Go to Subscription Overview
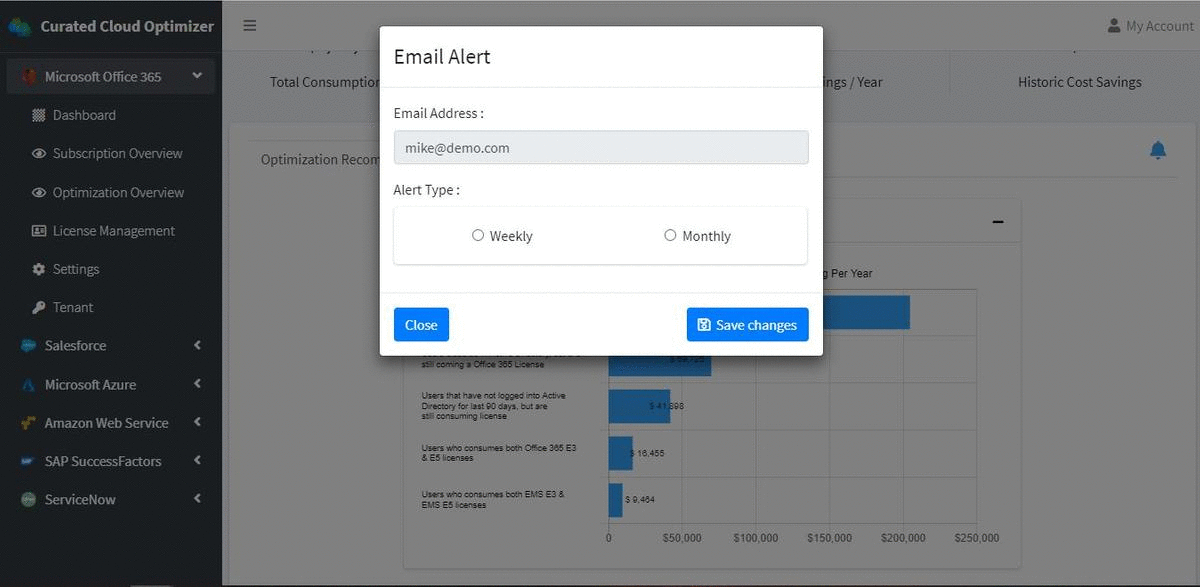1200x587 pixels. [x=117, y=154]
